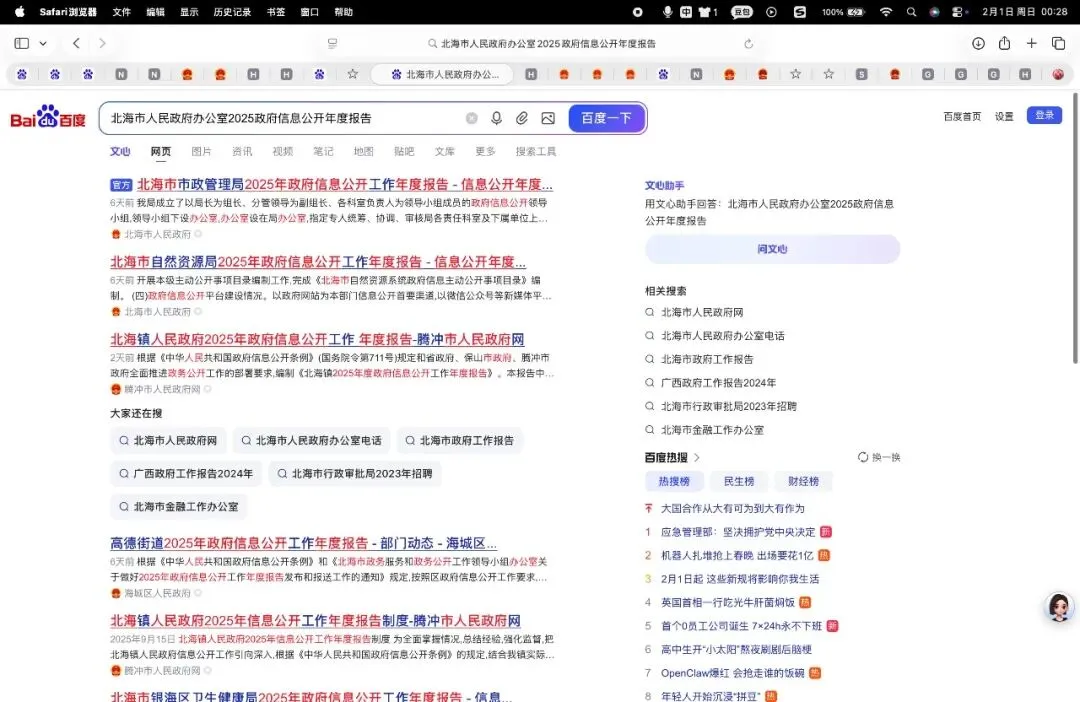Open the sidebar options dropdown arrow
1080x702 pixels.
point(43,43)
